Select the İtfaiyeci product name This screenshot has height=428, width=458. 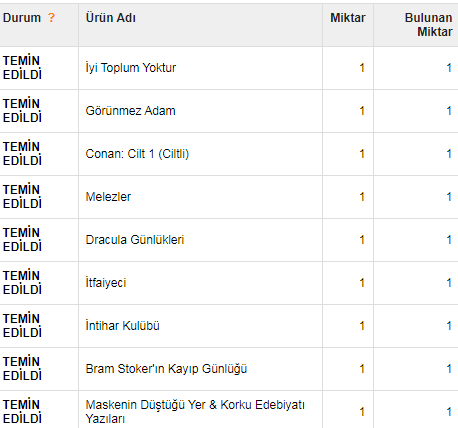[x=106, y=283]
